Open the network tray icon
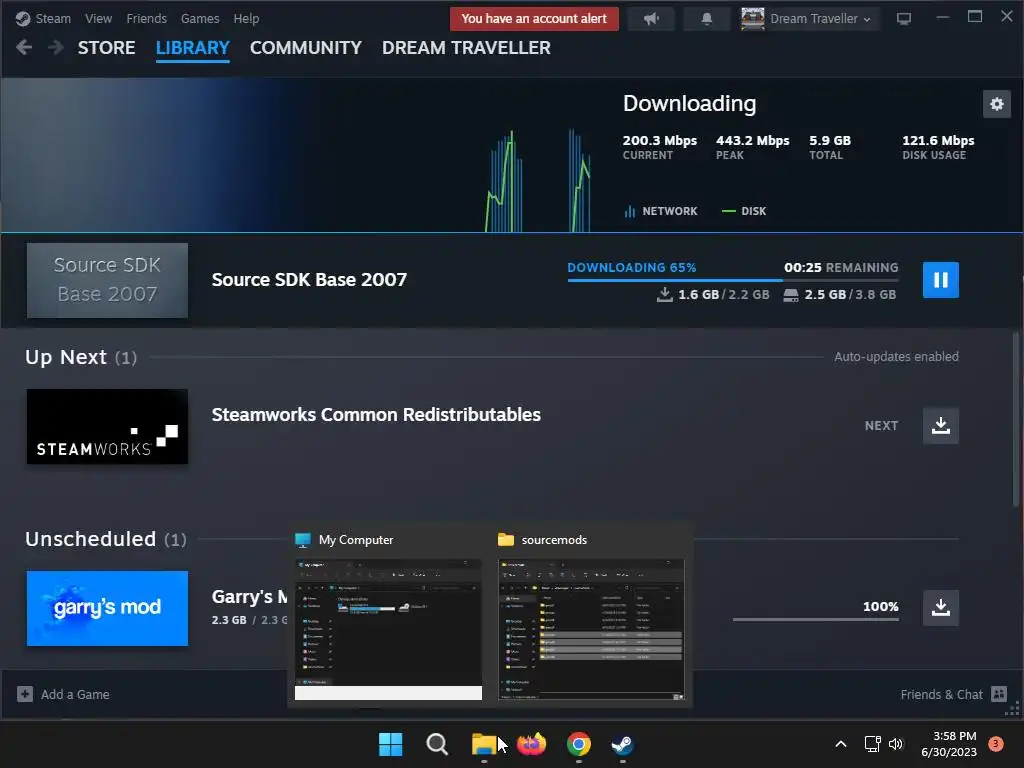1024x768 pixels. point(872,744)
